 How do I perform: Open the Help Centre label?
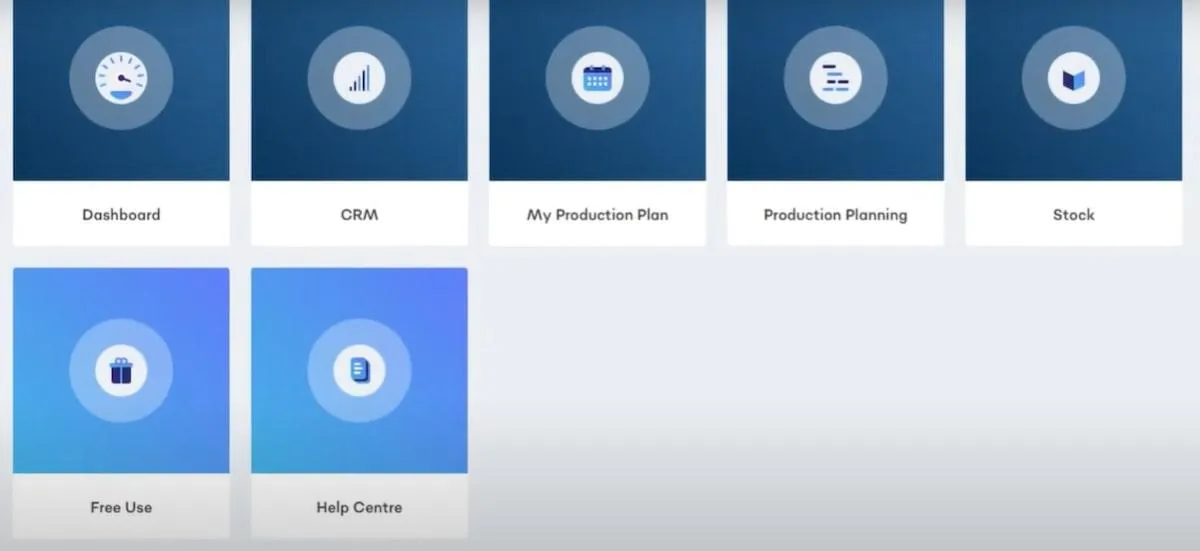(359, 507)
